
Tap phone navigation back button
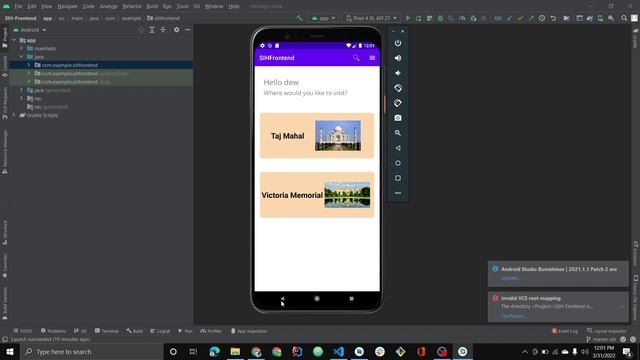pyautogui.click(x=282, y=299)
